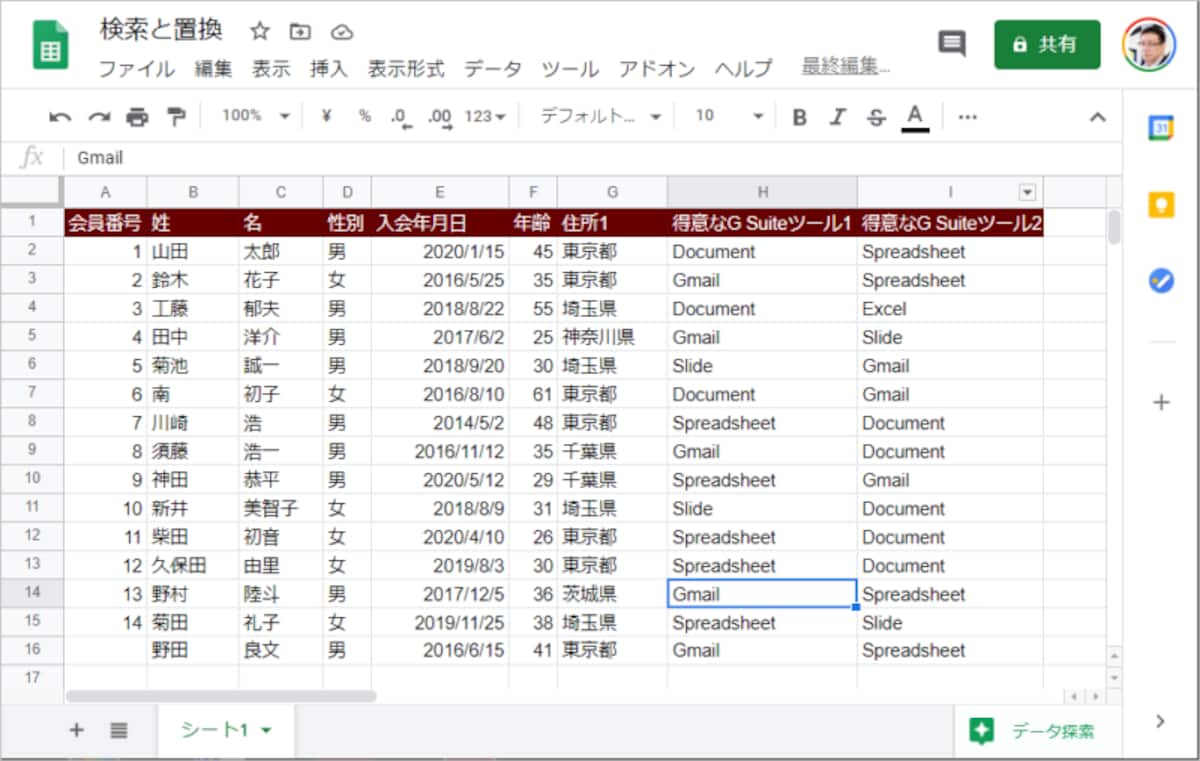The height and width of the screenshot is (761, 1200).
Task: Open the デフォルト font dropdown
Action: point(601,116)
